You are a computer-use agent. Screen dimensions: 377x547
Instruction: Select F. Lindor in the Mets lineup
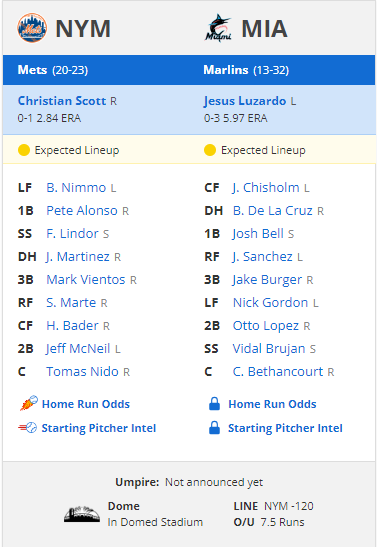point(73,233)
